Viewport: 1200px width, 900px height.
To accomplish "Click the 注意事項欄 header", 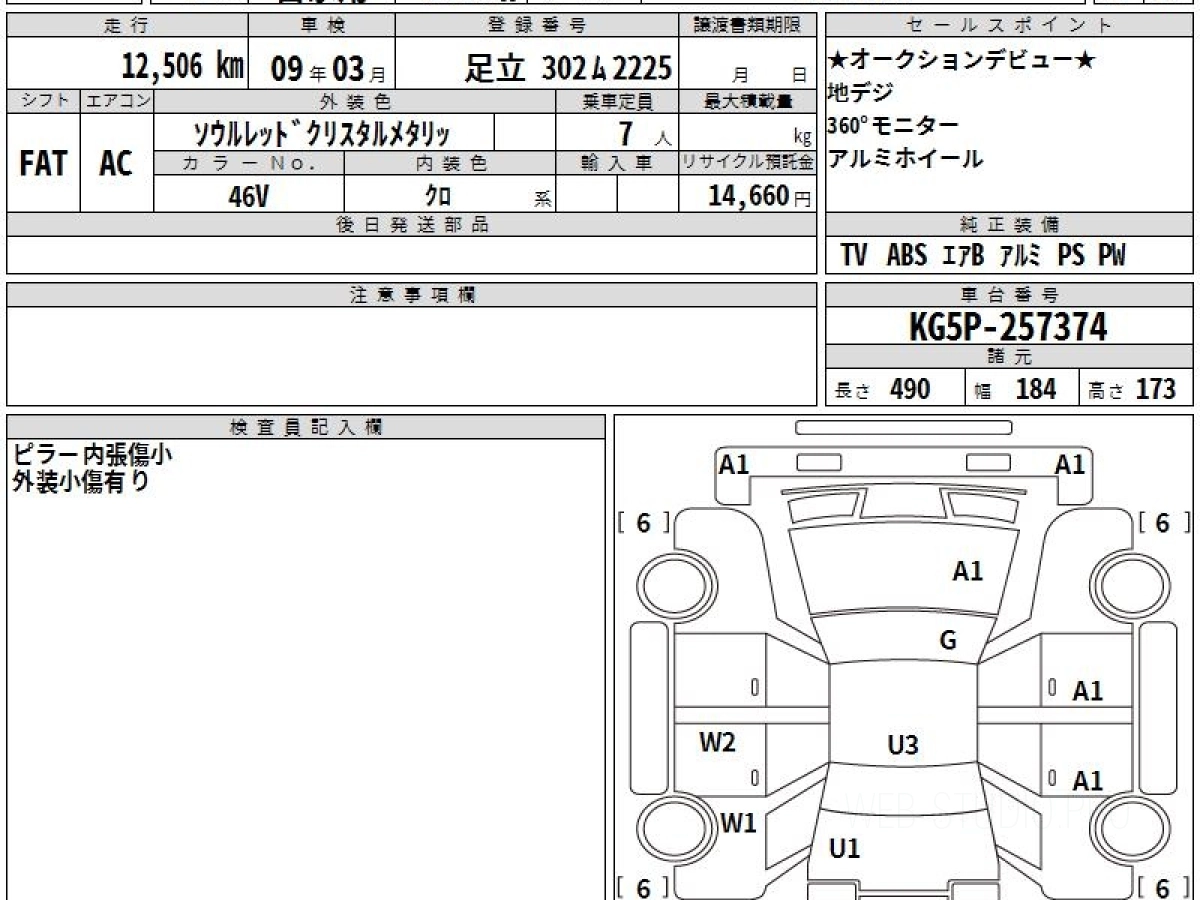I will point(412,295).
